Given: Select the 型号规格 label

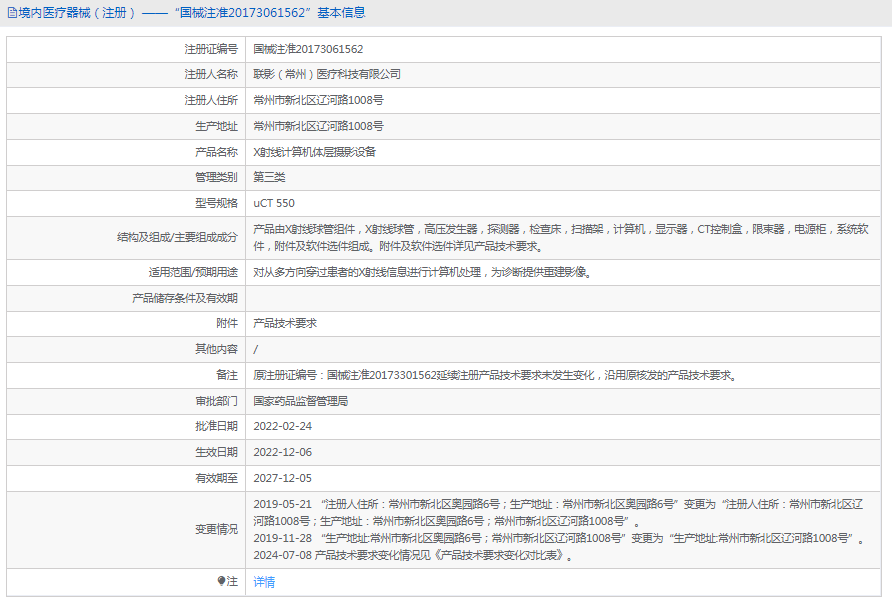Looking at the screenshot, I should pos(216,203).
